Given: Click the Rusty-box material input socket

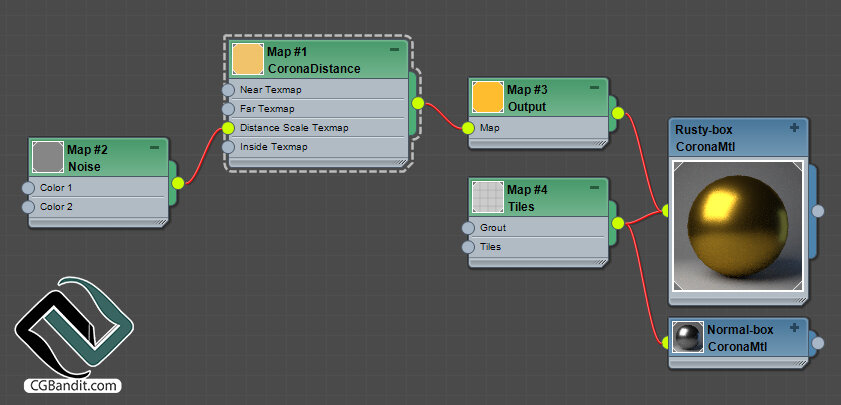Looking at the screenshot, I should [667, 211].
